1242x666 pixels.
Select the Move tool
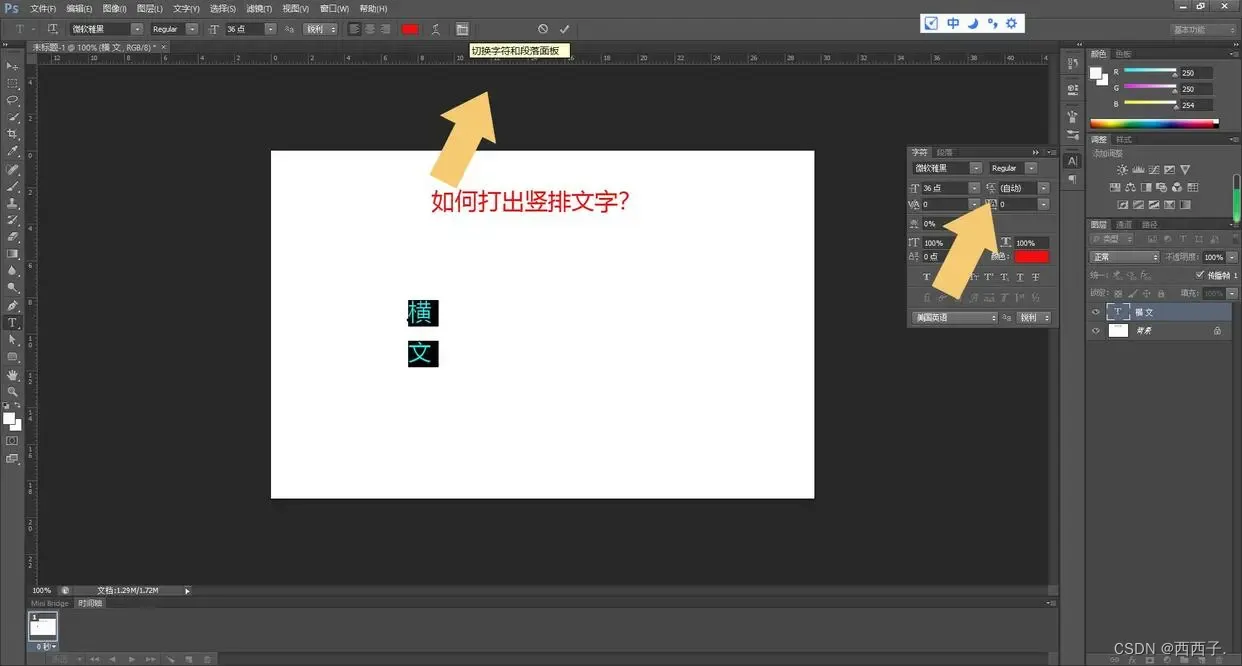(13, 66)
